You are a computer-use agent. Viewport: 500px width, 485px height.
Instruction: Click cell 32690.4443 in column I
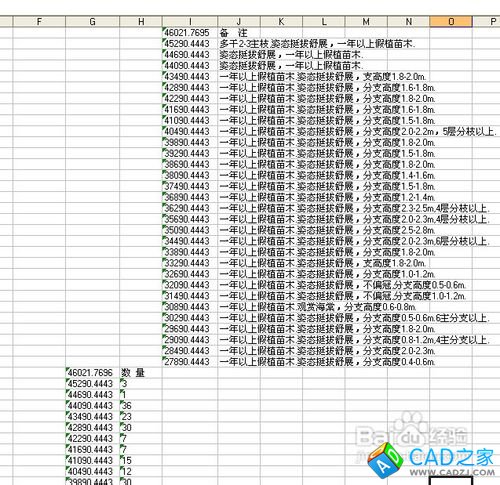(x=190, y=274)
